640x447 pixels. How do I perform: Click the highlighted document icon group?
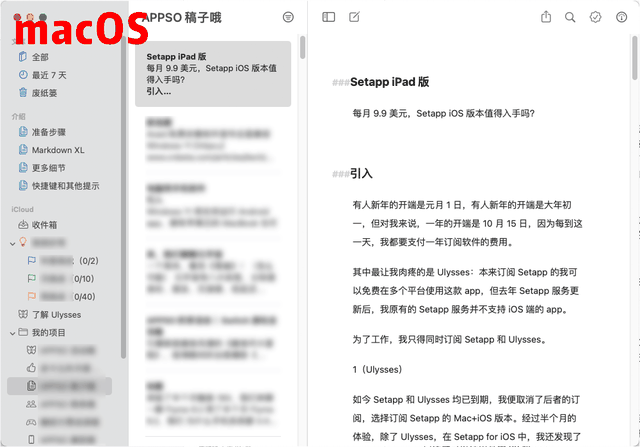coord(31,386)
